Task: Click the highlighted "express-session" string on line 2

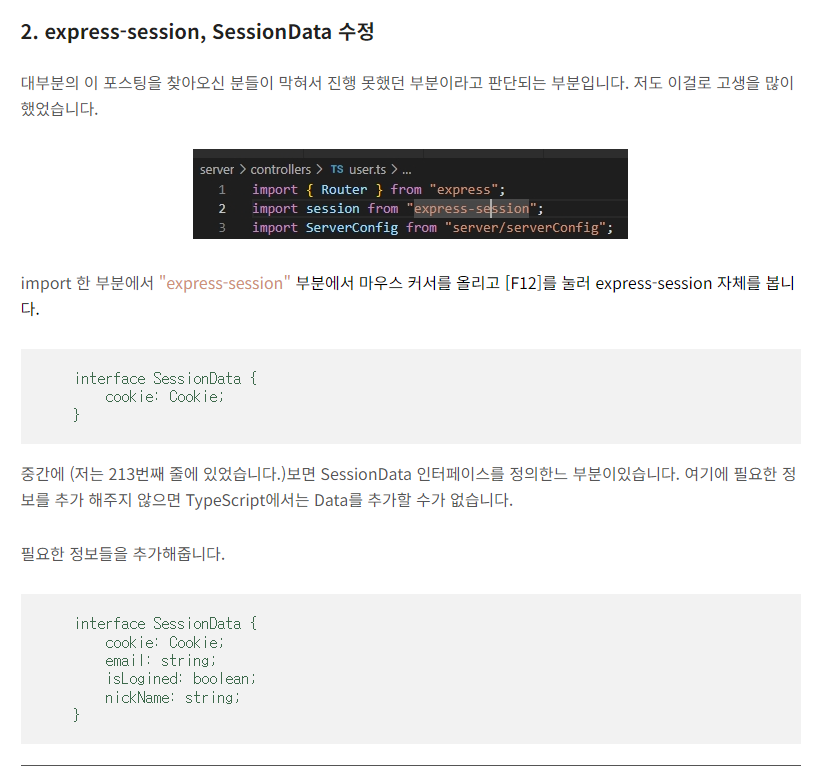Action: 471,208
